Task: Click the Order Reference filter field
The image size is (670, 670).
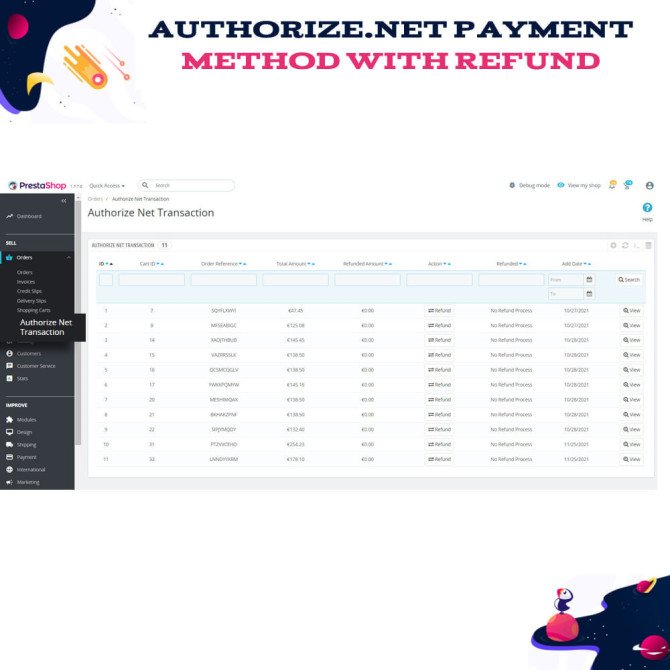Action: 223,280
